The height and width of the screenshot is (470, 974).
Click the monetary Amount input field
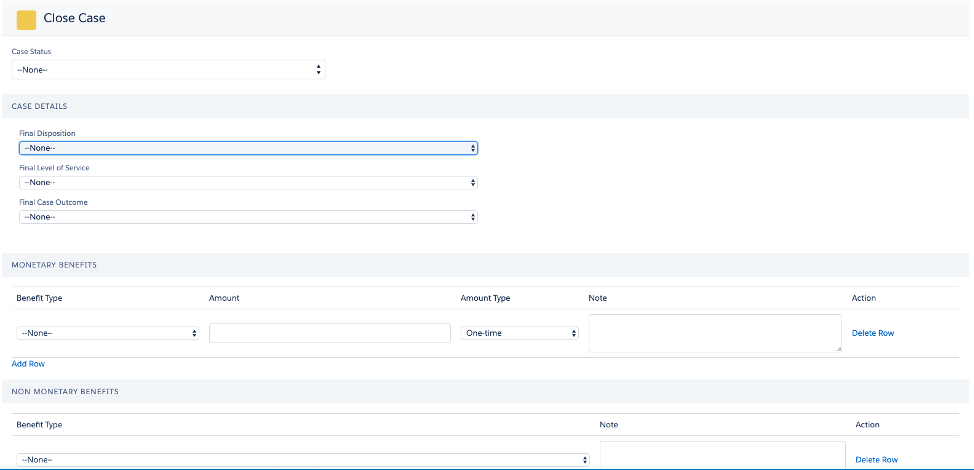click(x=330, y=333)
